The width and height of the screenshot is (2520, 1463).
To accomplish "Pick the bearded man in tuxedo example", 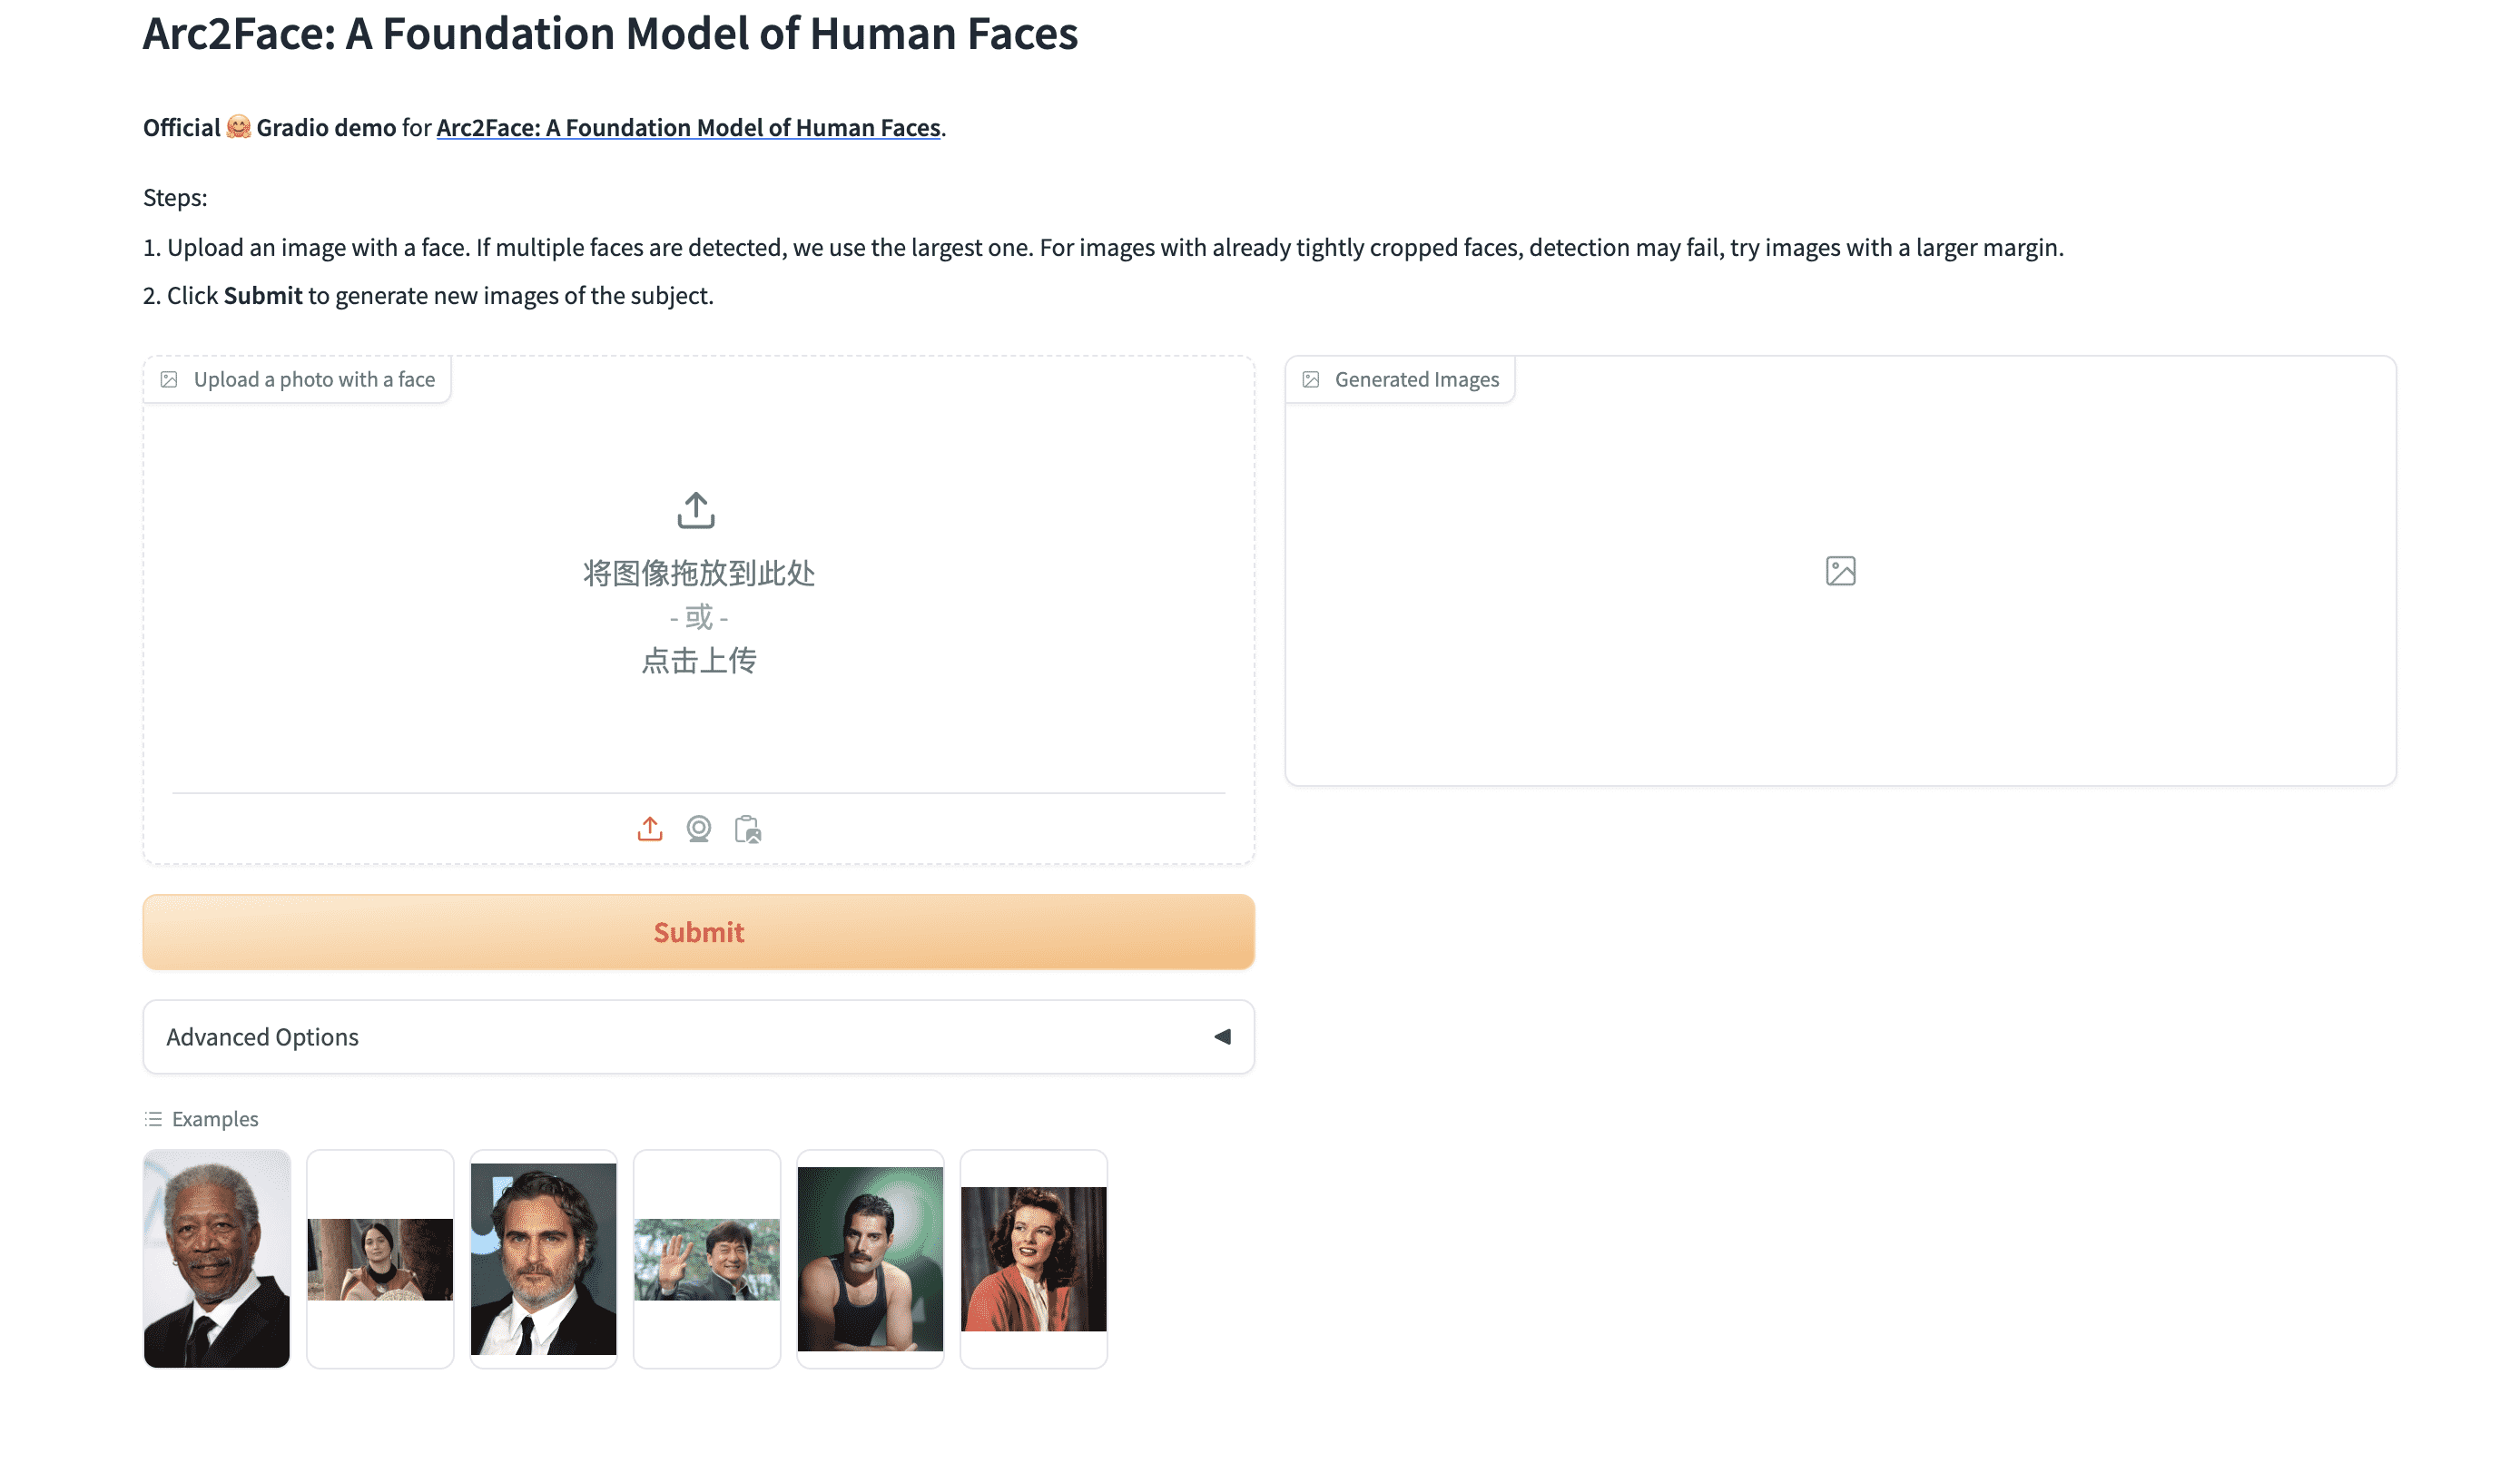I will point(543,1259).
